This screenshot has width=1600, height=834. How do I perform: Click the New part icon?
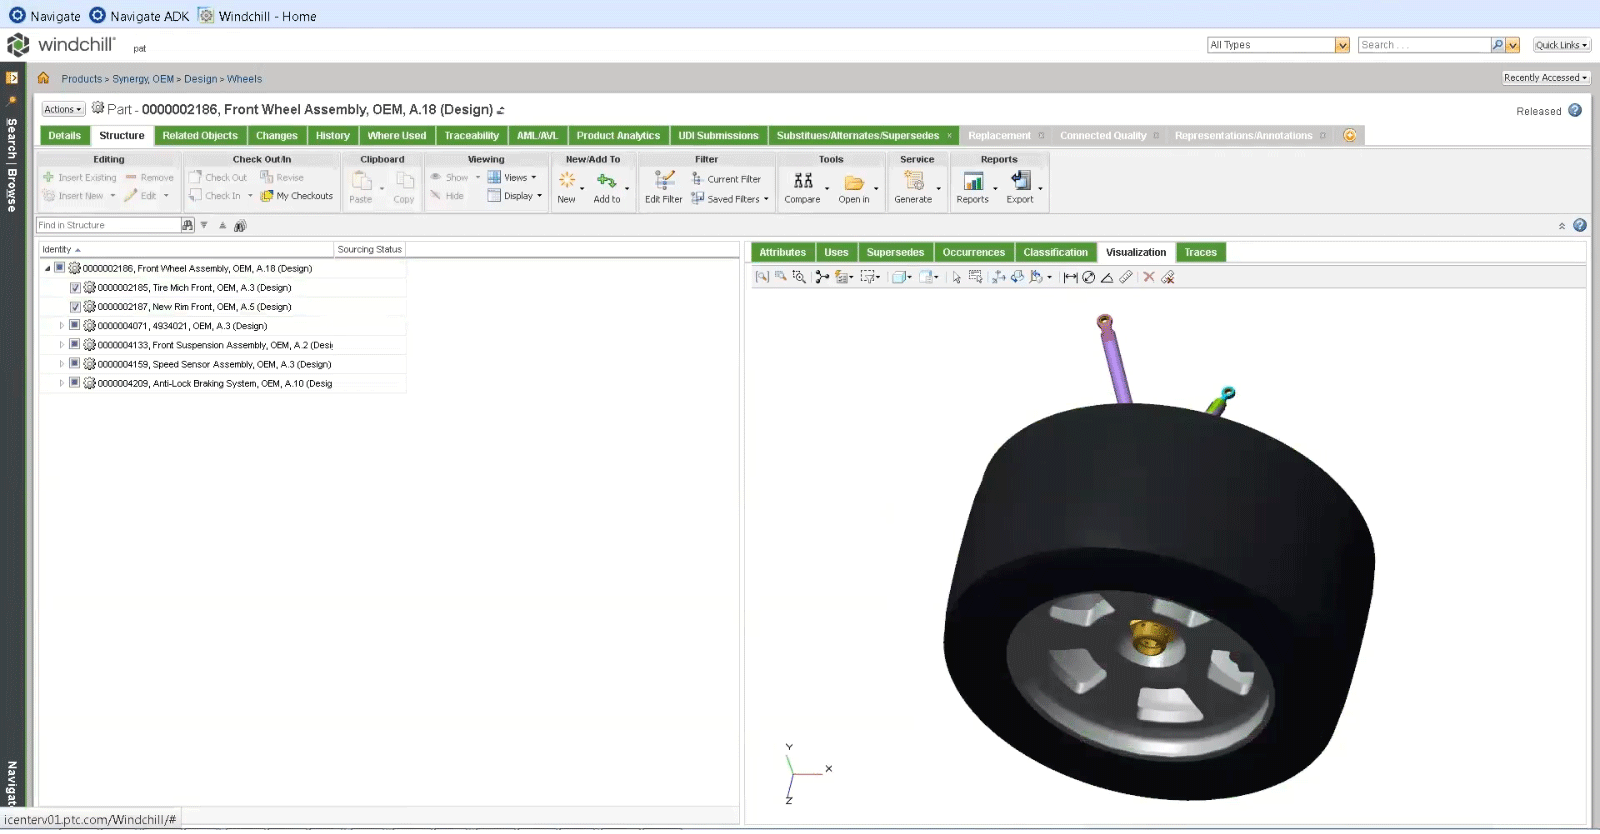pos(566,181)
